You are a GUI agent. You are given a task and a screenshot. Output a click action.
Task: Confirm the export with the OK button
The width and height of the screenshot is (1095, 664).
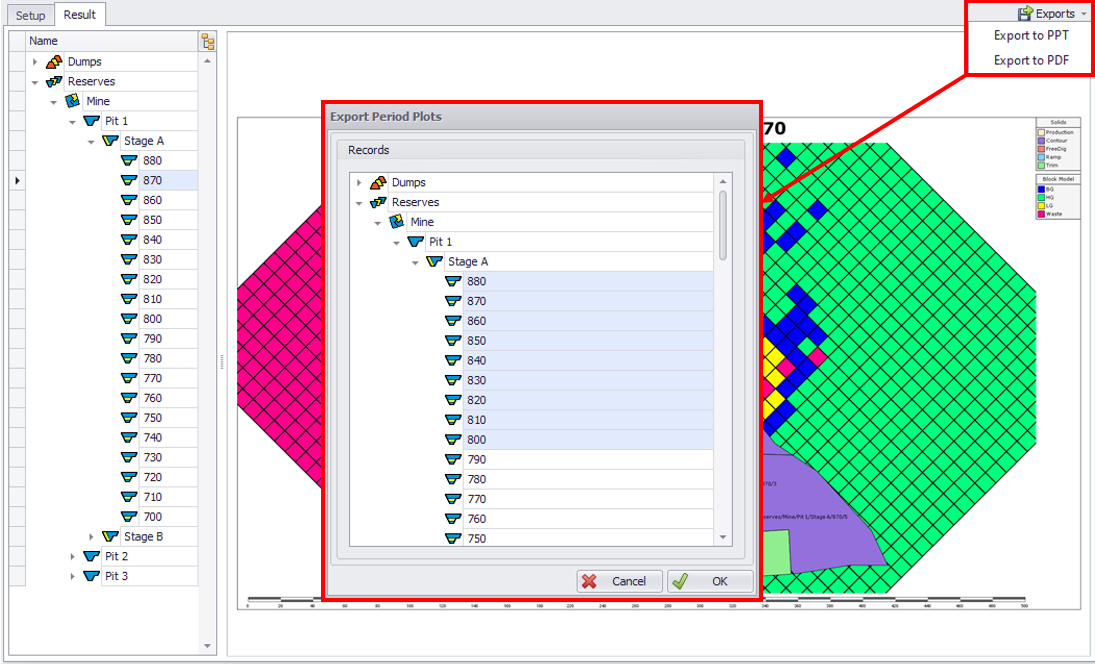coord(711,581)
